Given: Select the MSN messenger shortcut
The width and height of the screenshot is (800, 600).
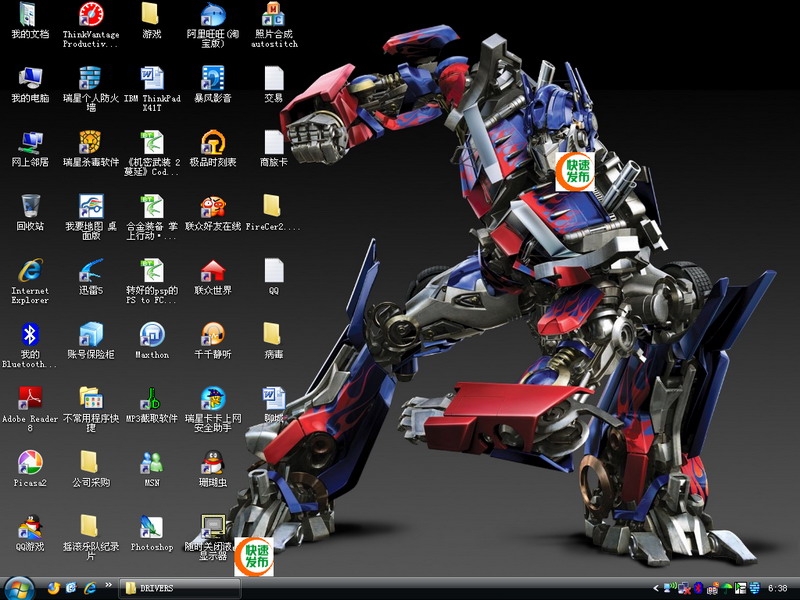Looking at the screenshot, I should (152, 469).
